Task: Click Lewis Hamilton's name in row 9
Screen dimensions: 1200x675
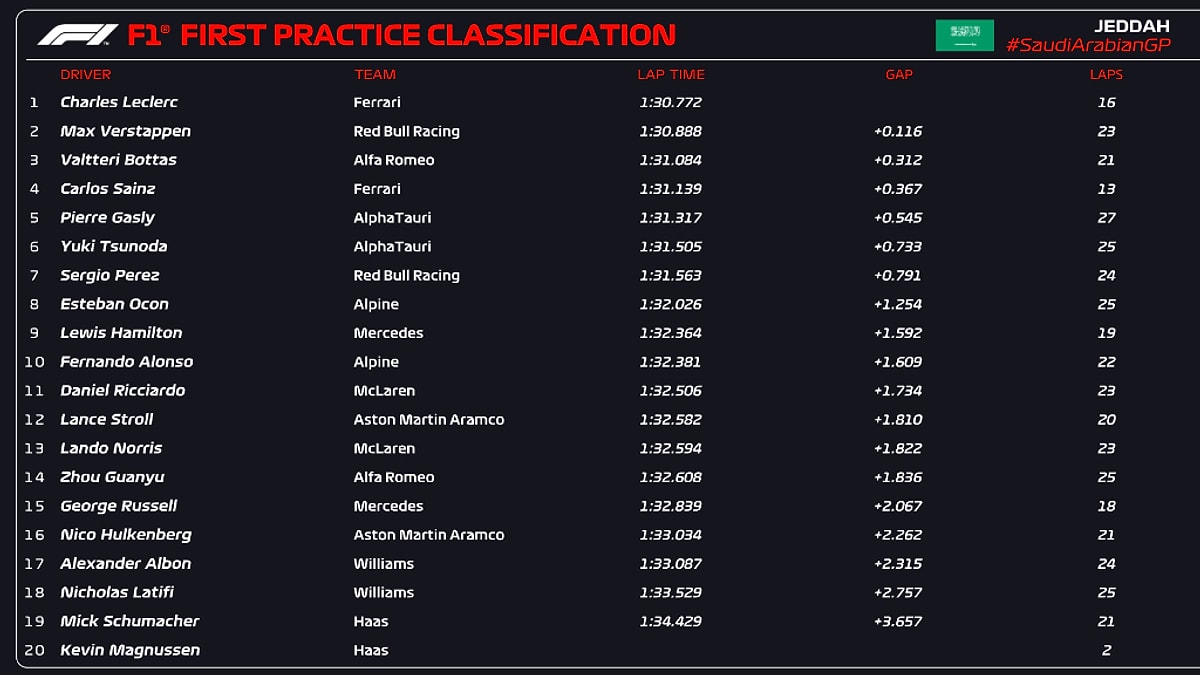Action: (x=121, y=333)
